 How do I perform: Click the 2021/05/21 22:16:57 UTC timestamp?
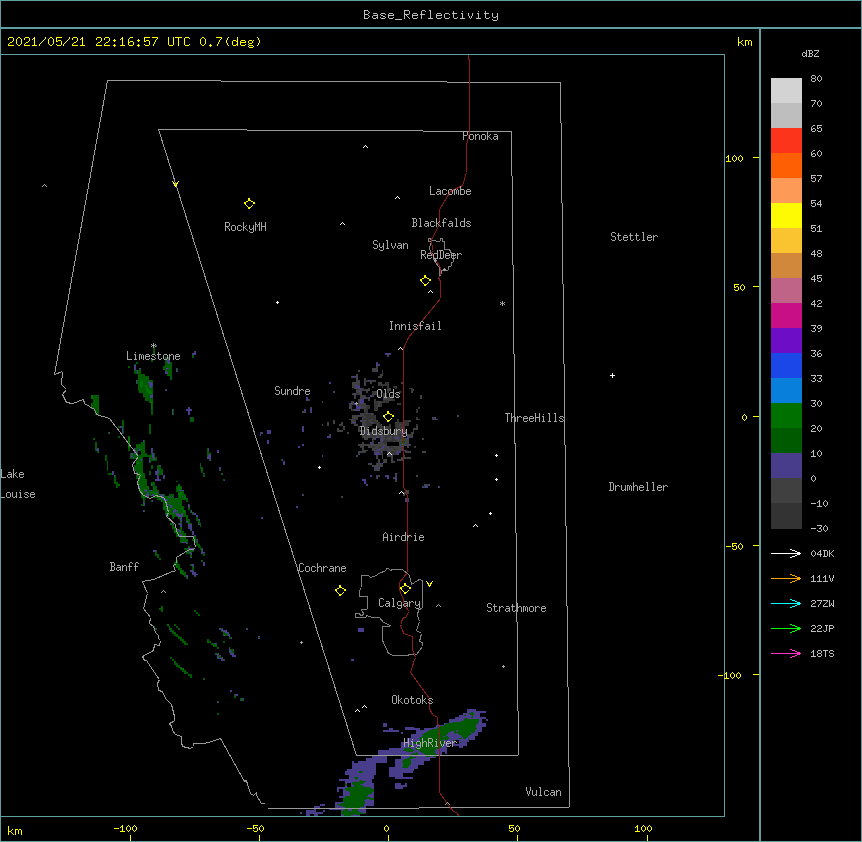coord(99,42)
